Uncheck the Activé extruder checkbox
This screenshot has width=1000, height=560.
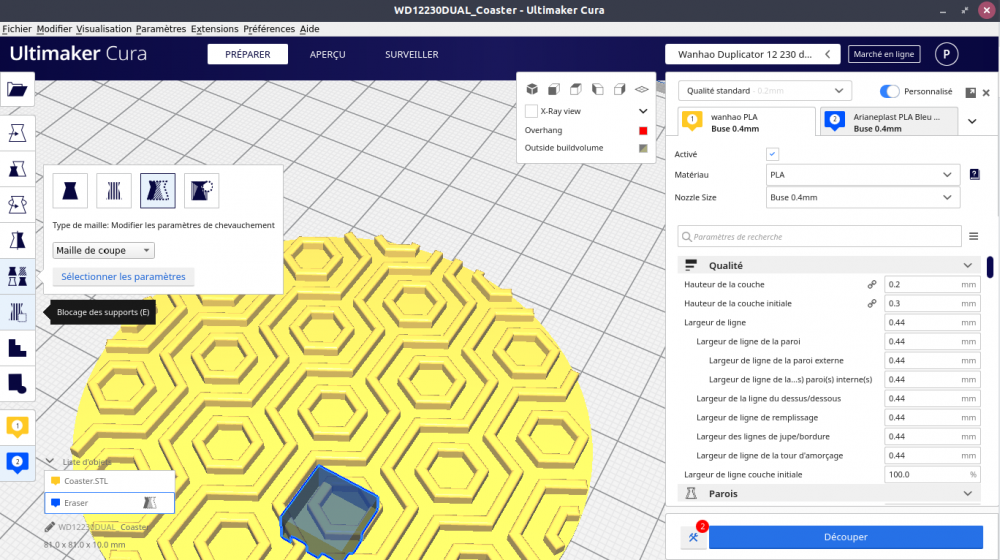click(772, 154)
